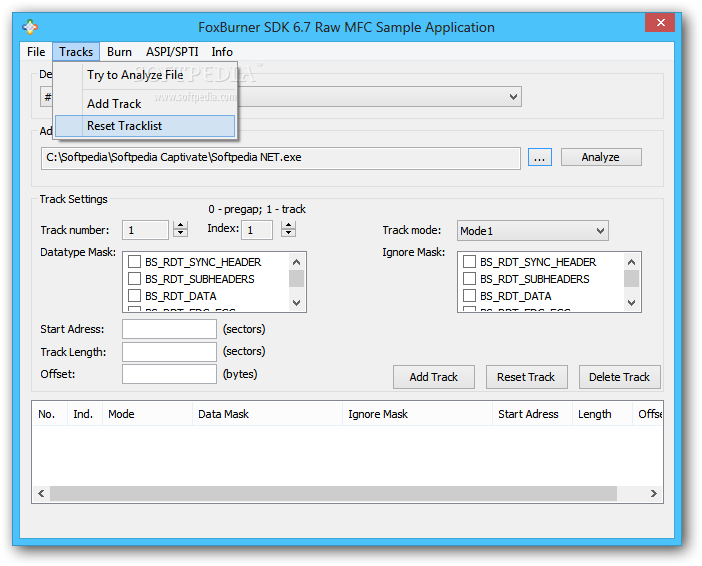Click the FoxBurner app icon in title bar
The image size is (702, 566).
tap(30, 27)
